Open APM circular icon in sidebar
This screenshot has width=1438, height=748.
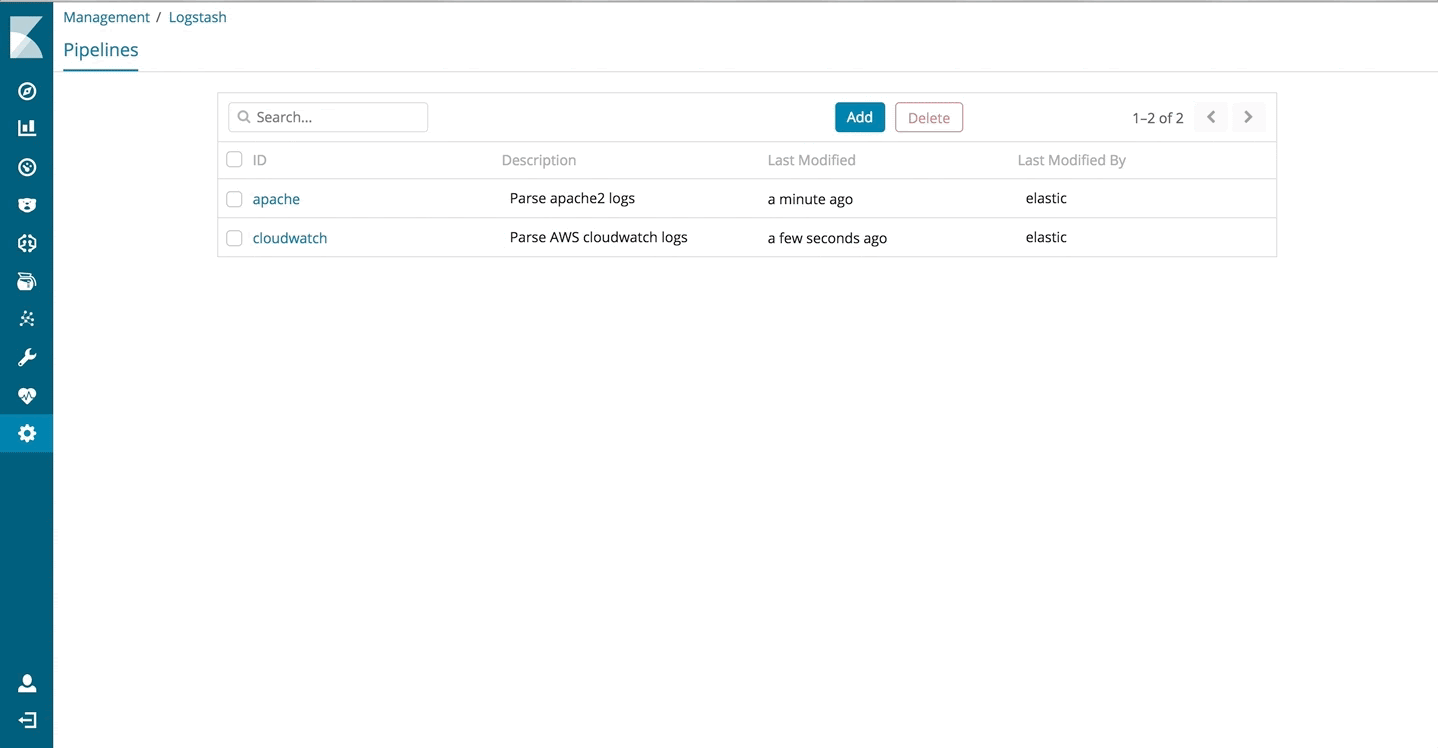point(27,243)
